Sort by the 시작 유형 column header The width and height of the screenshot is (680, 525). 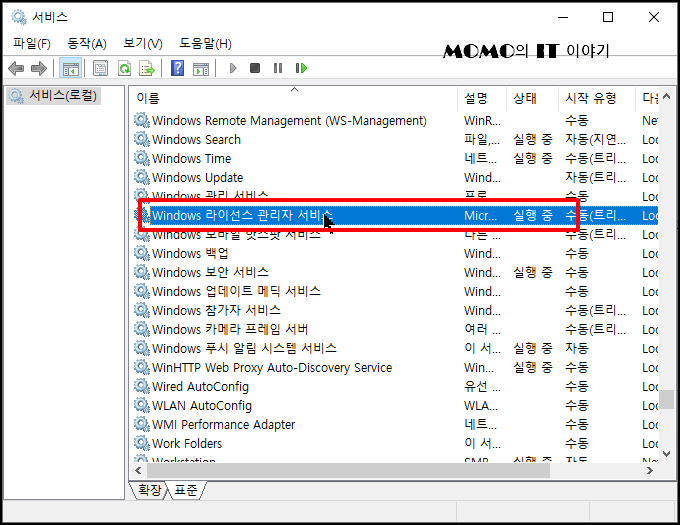[x=597, y=98]
